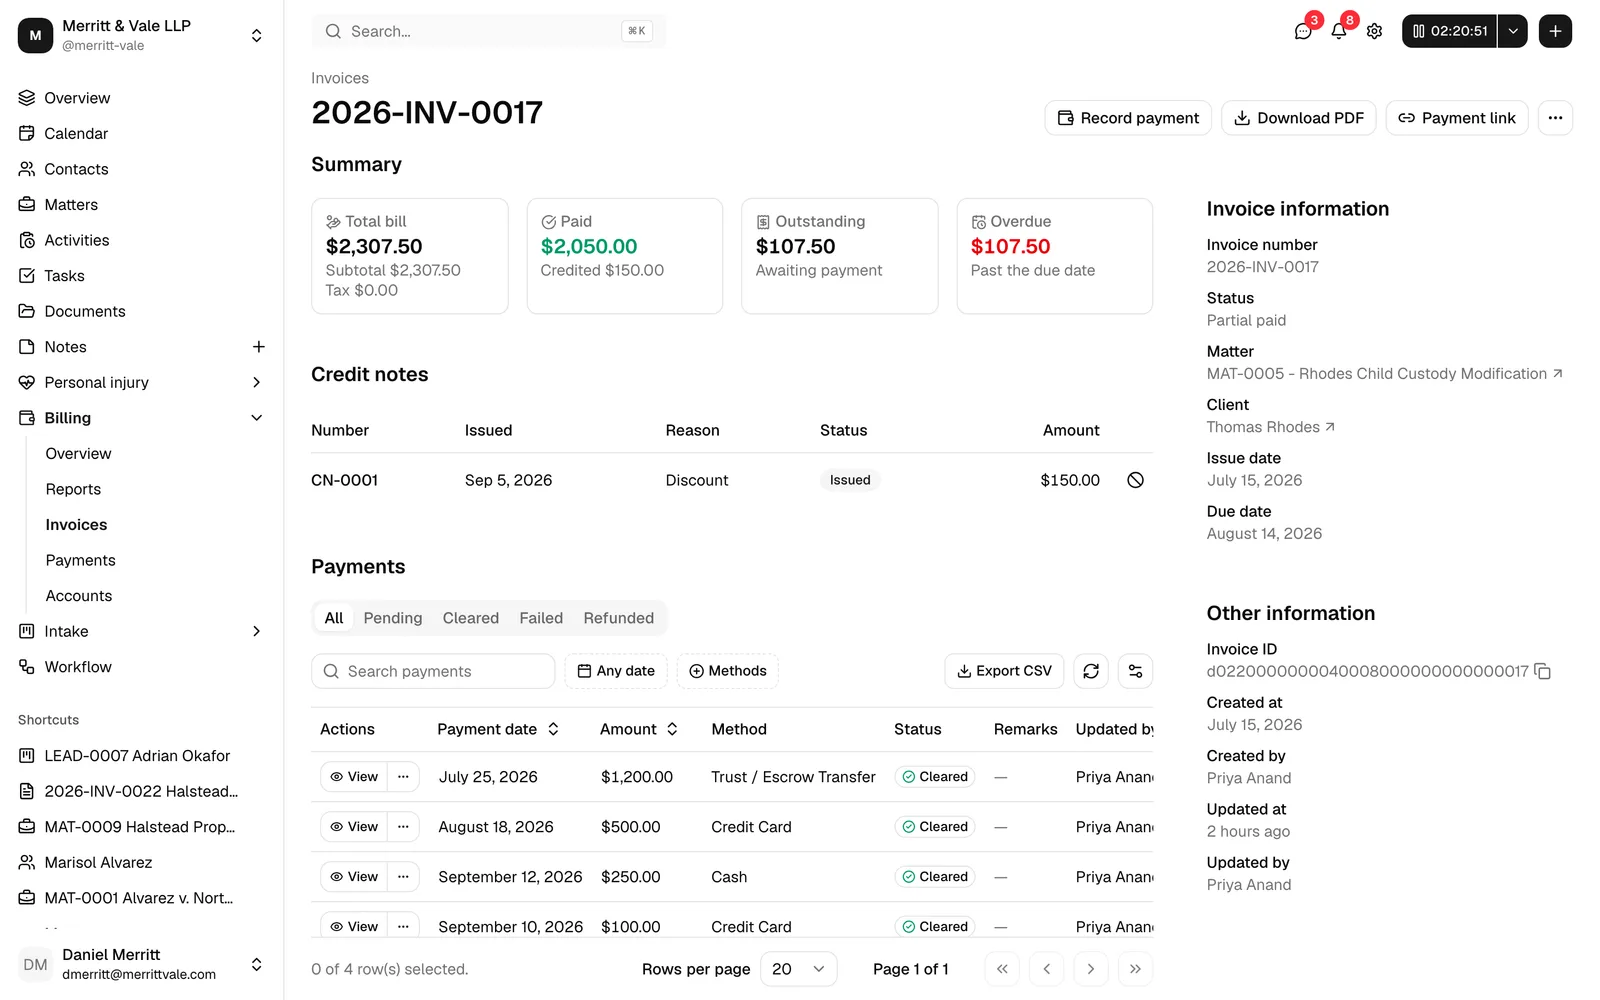Void credit note CN-0001
This screenshot has height=1000, width=1600.
1135,480
